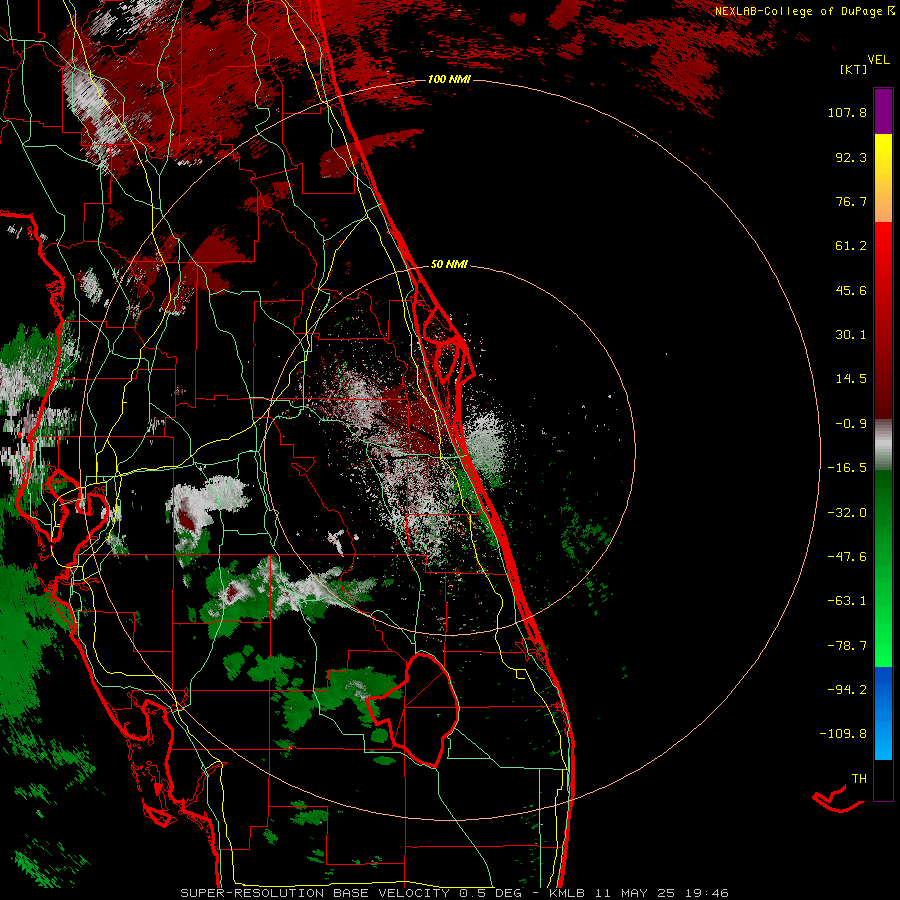This screenshot has width=900, height=900.
Task: Pick the black TH segment of color bar
Action: [883, 779]
